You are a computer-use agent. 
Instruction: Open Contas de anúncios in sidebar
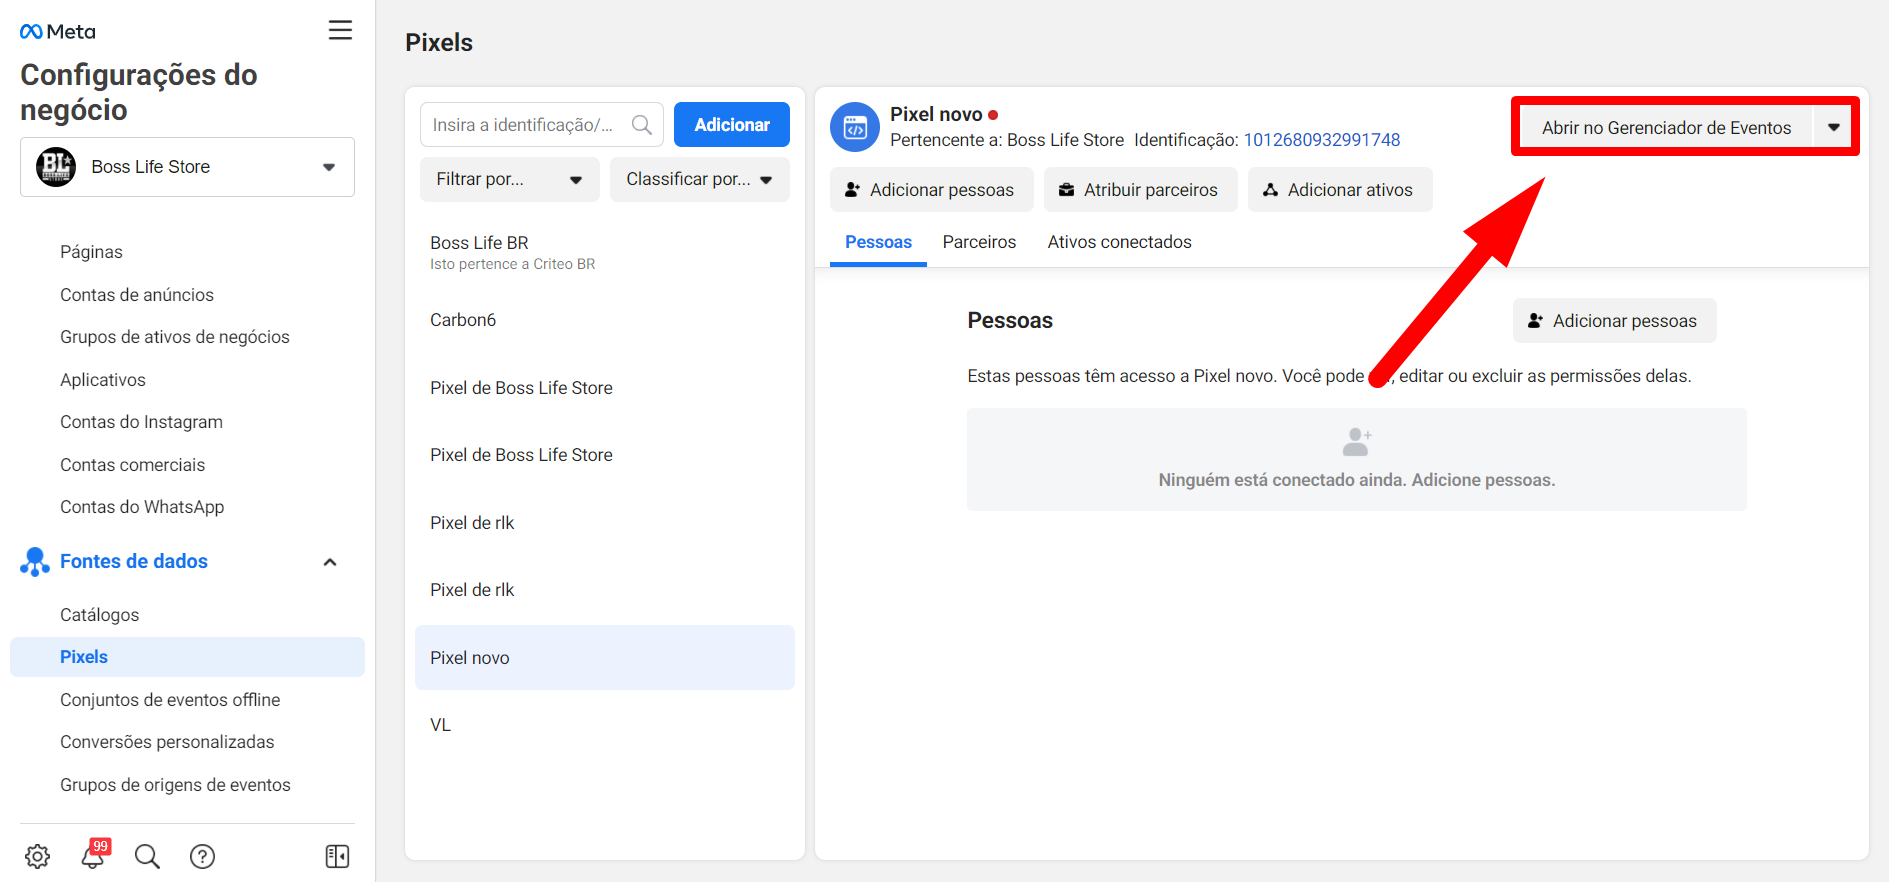(x=137, y=295)
